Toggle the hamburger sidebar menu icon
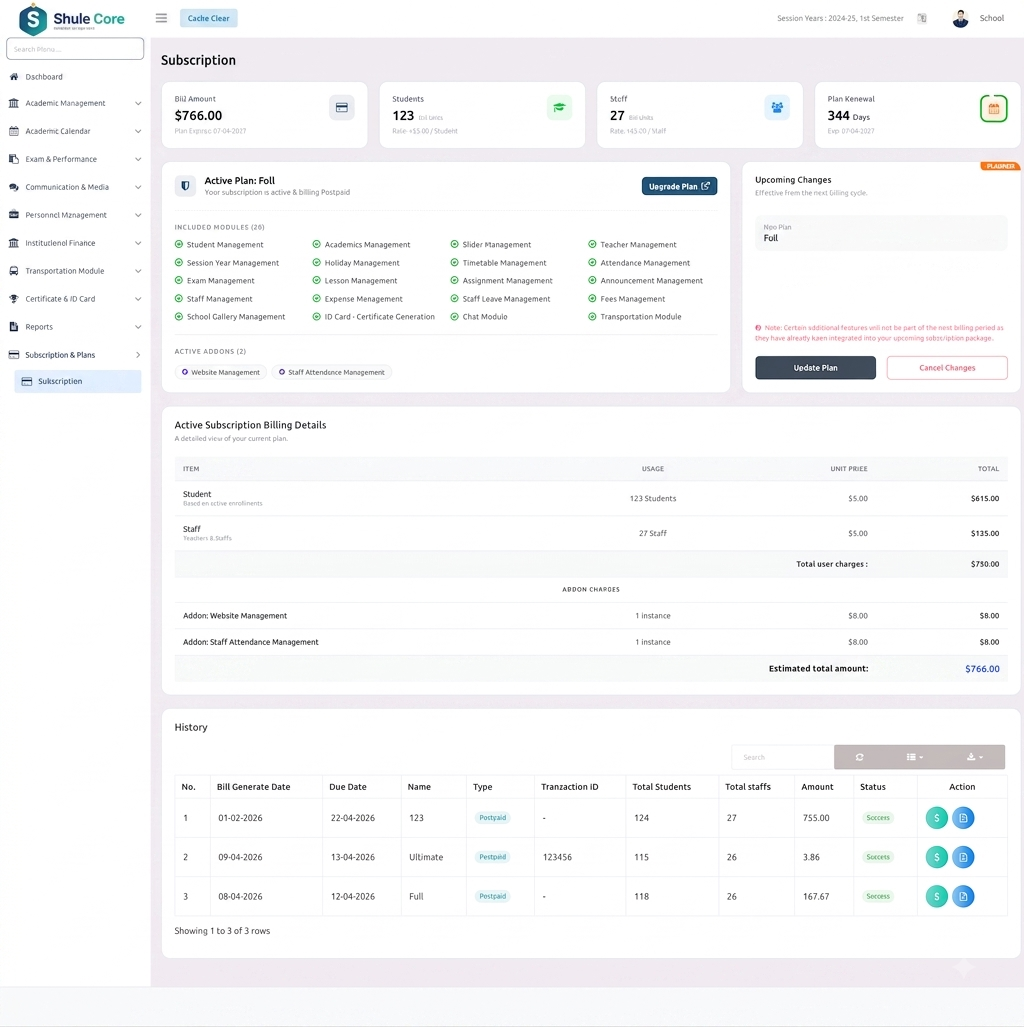1024x1027 pixels. click(x=161, y=18)
